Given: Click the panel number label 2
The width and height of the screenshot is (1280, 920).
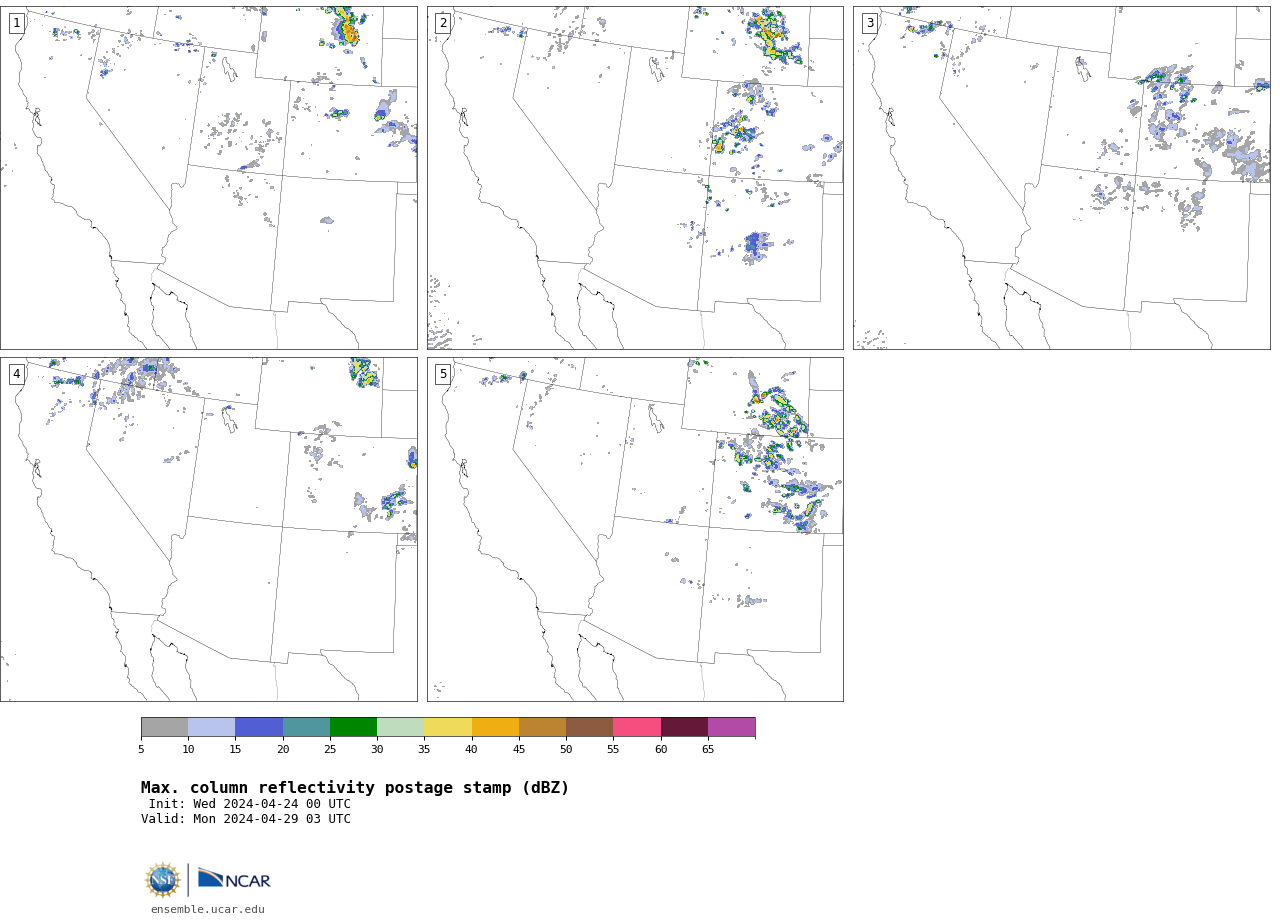Looking at the screenshot, I should point(443,23).
